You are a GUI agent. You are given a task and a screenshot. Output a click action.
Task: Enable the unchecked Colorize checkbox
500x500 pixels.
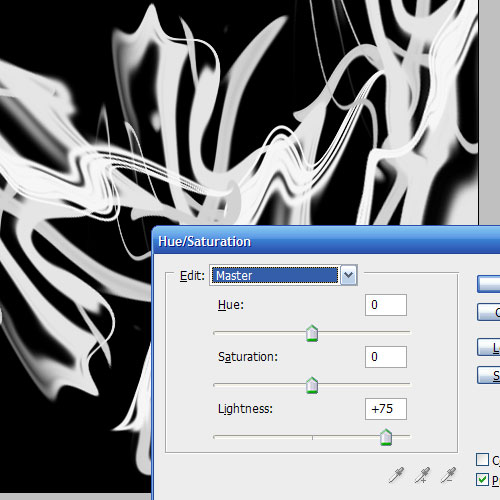pyautogui.click(x=482, y=459)
